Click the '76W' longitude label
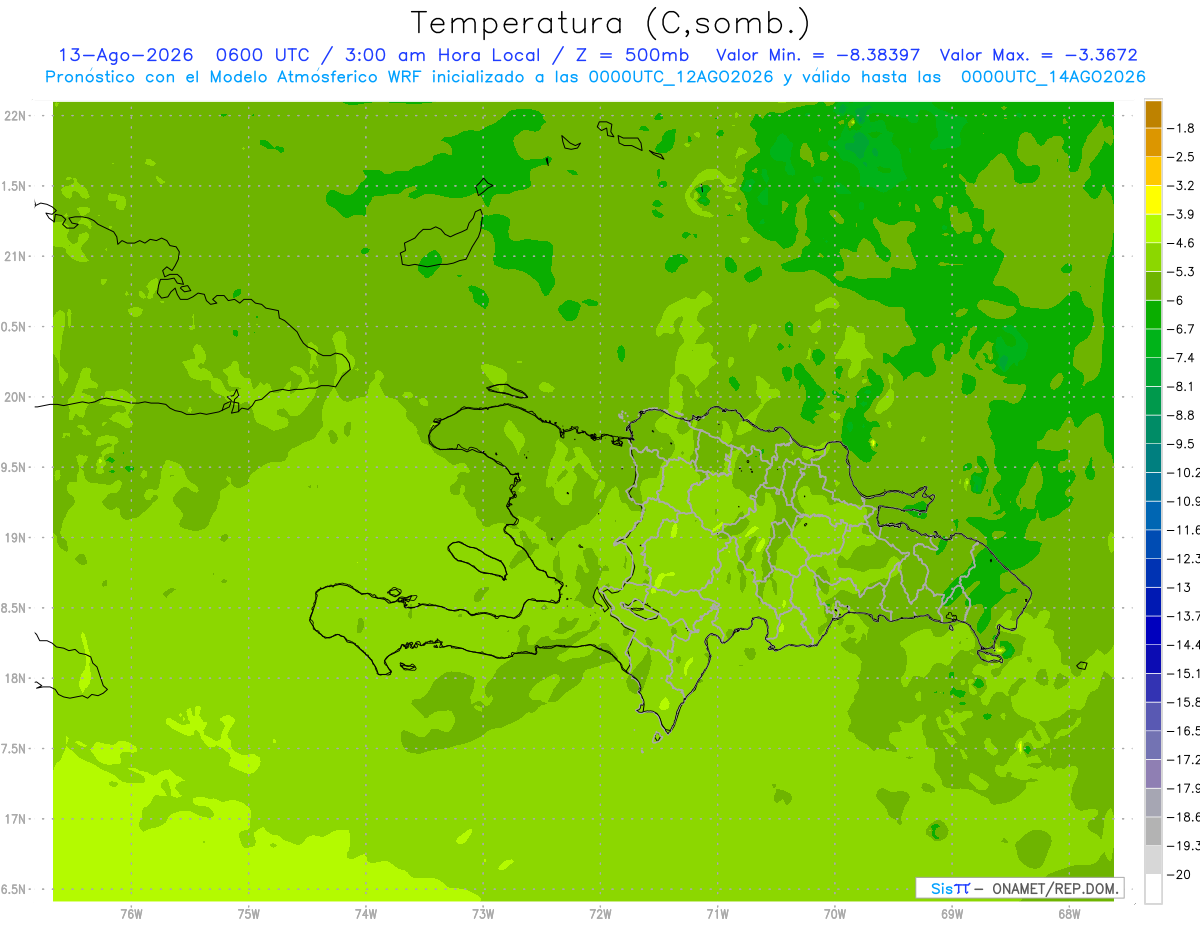 coord(131,913)
